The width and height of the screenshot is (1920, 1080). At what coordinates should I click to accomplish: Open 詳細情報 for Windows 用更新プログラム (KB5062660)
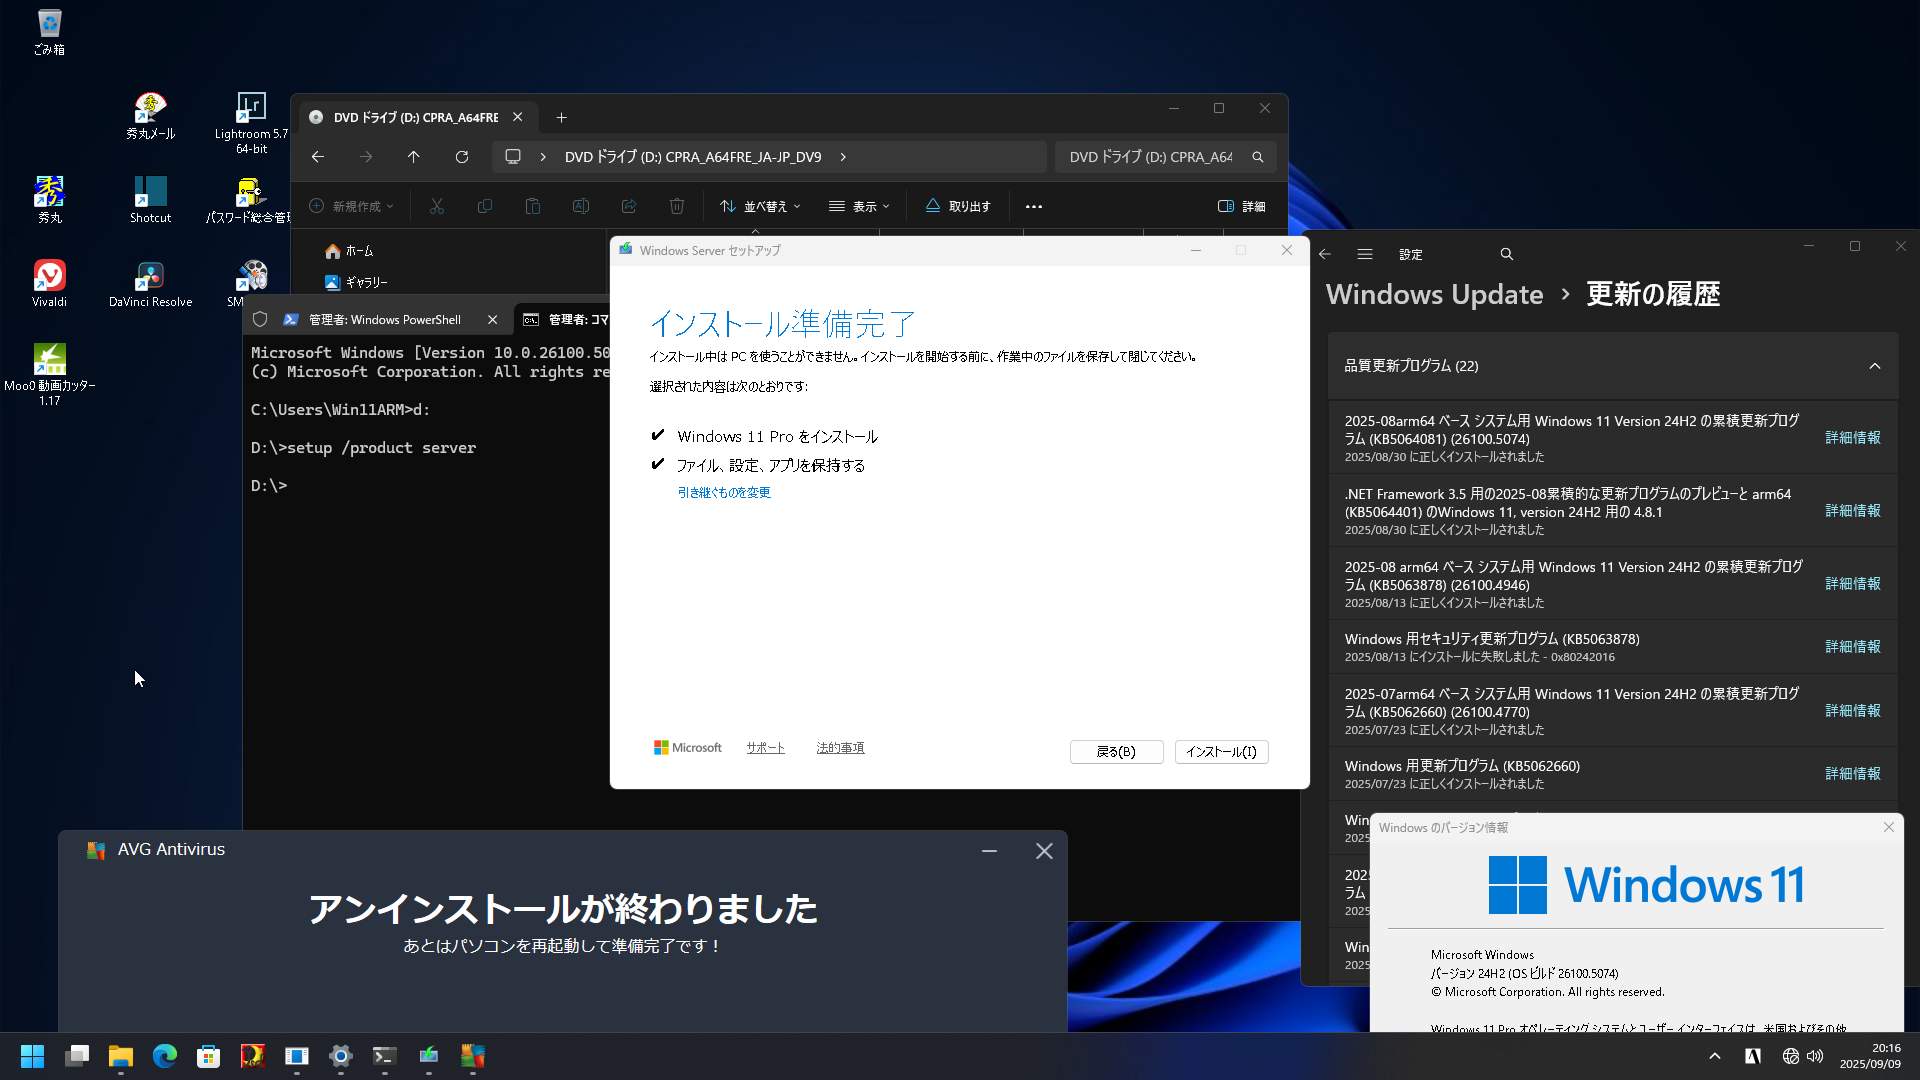pyautogui.click(x=1852, y=774)
